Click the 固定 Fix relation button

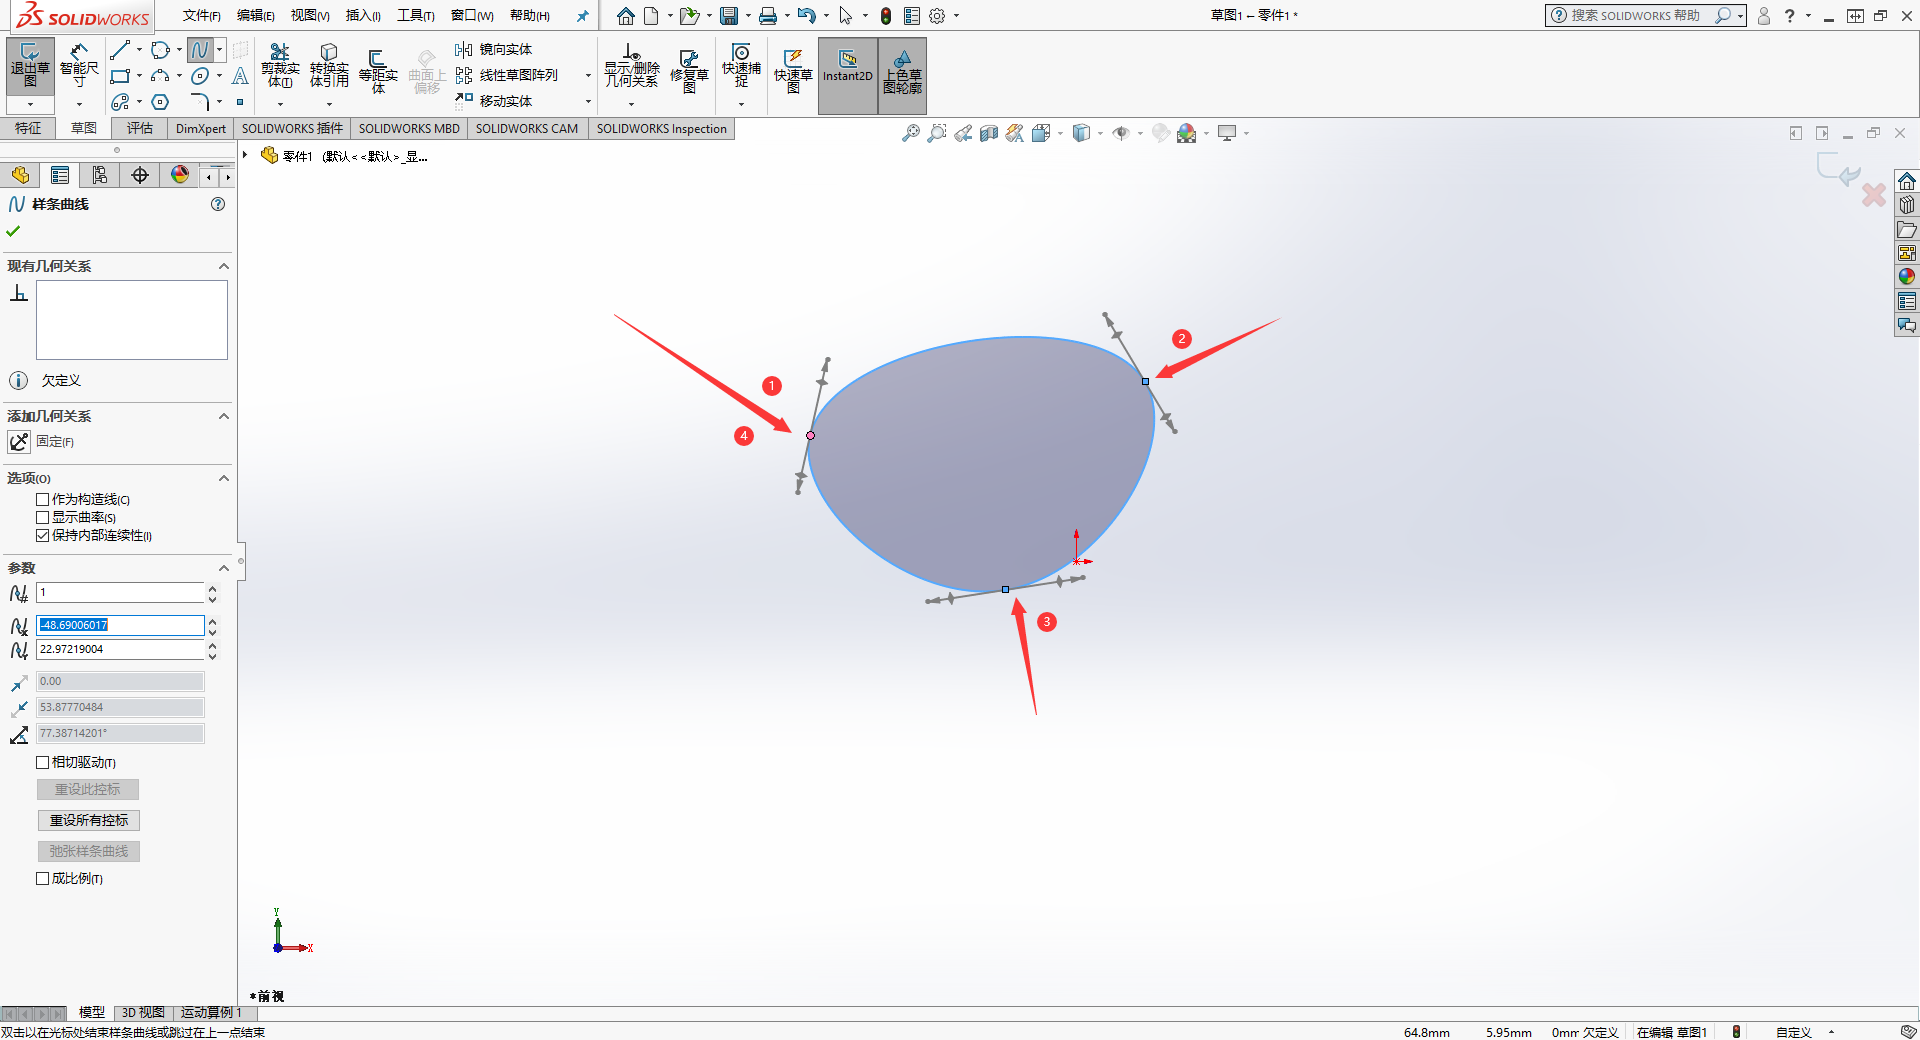point(19,441)
